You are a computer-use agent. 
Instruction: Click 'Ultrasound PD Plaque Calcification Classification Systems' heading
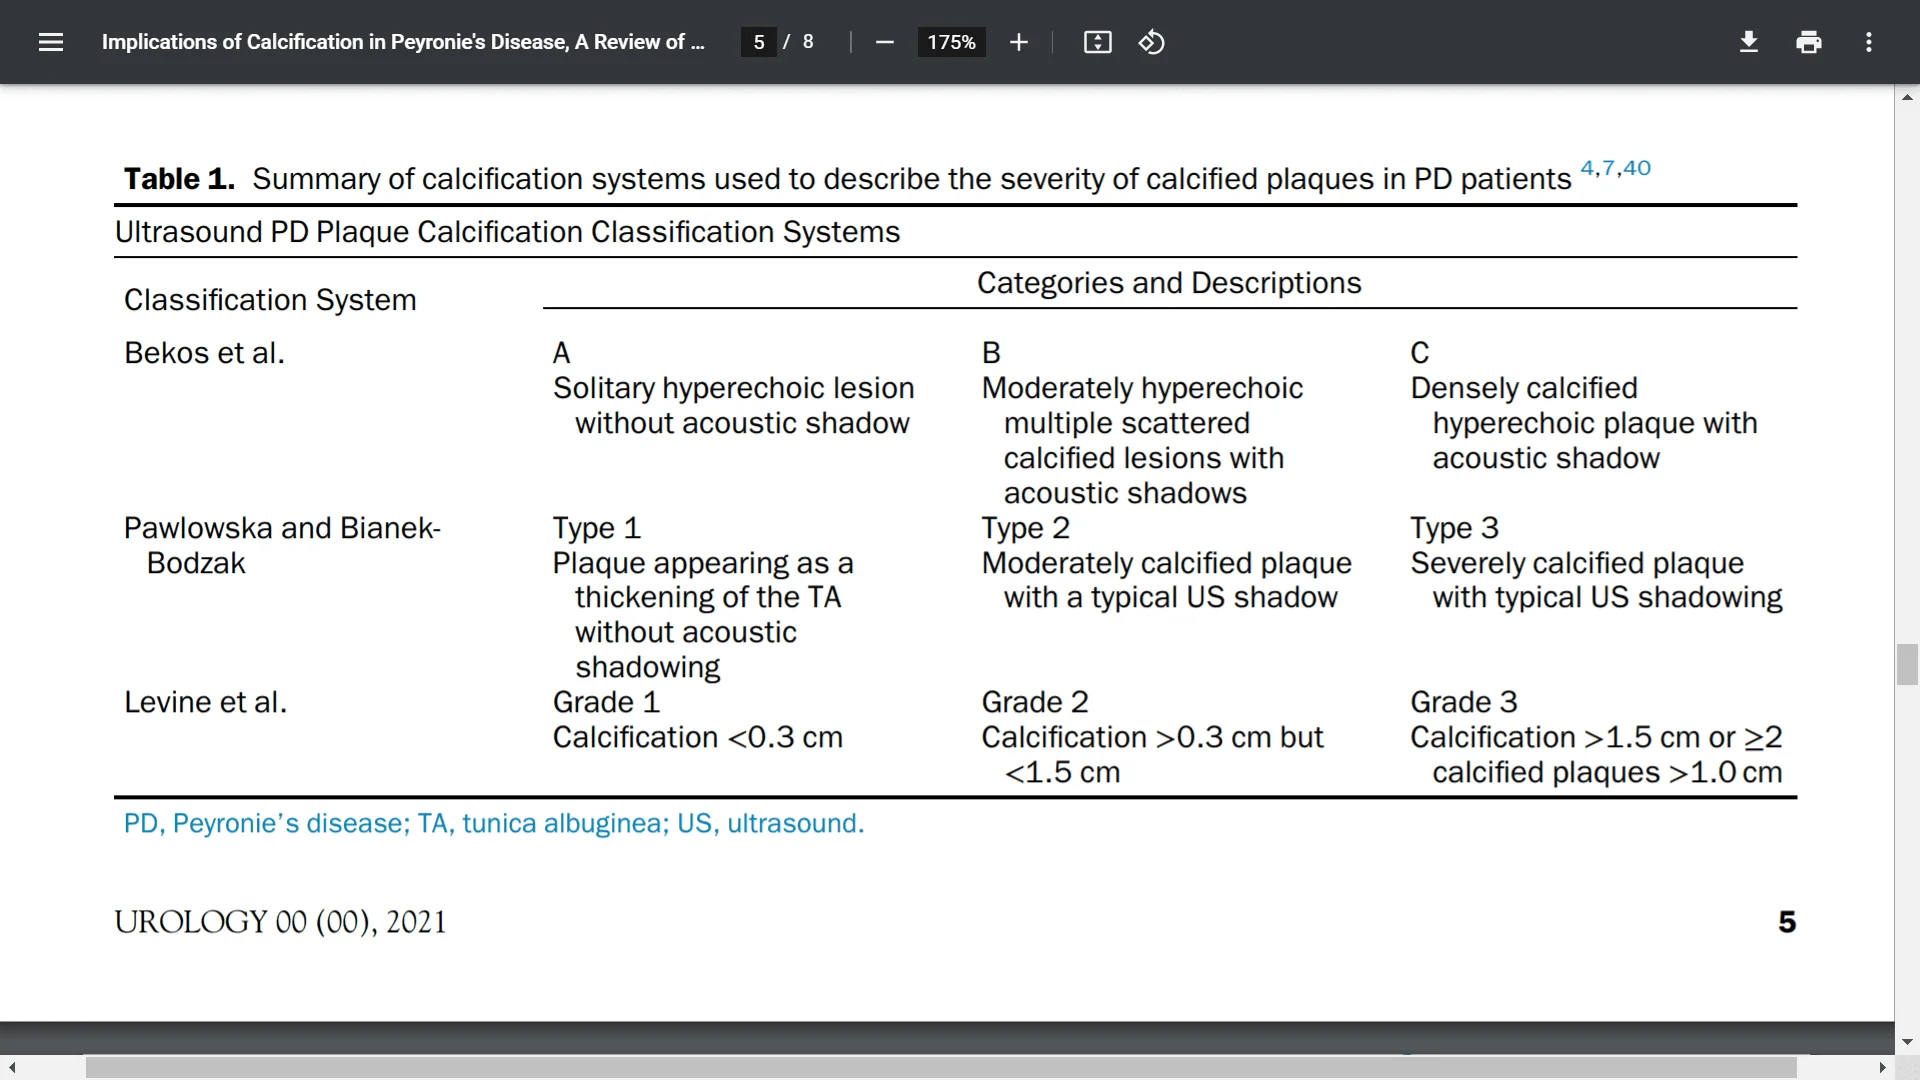tap(507, 232)
